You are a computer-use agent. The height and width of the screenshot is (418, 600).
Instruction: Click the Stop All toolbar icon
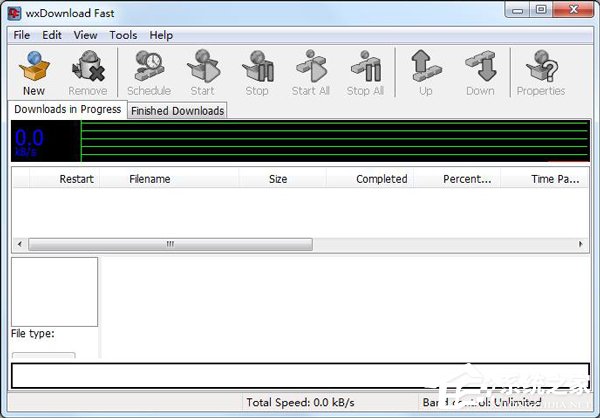click(365, 72)
